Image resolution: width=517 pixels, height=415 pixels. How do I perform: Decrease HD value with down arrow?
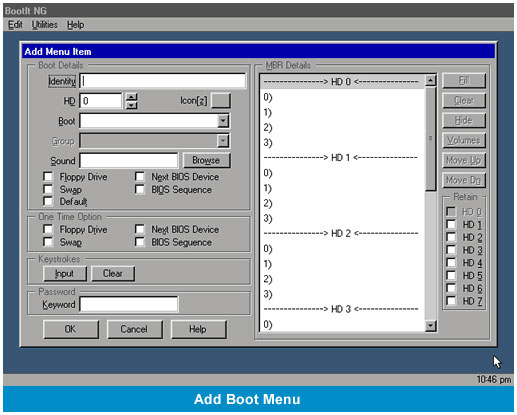132,105
